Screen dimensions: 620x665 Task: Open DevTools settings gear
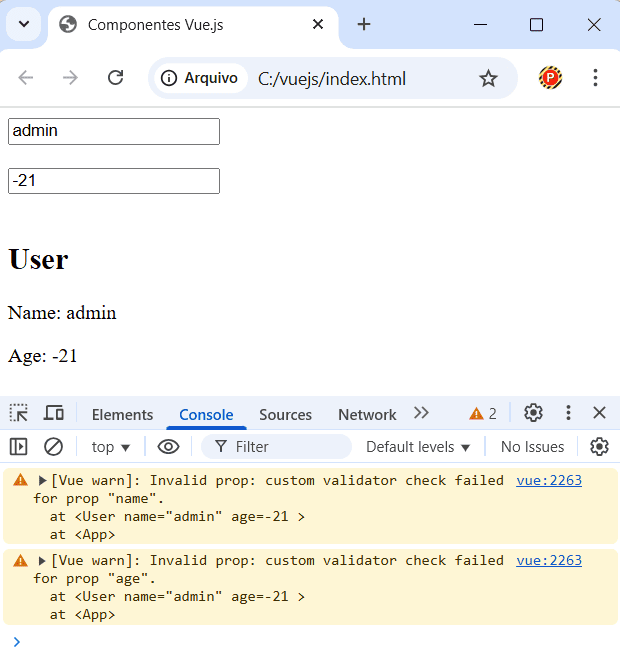(x=533, y=413)
